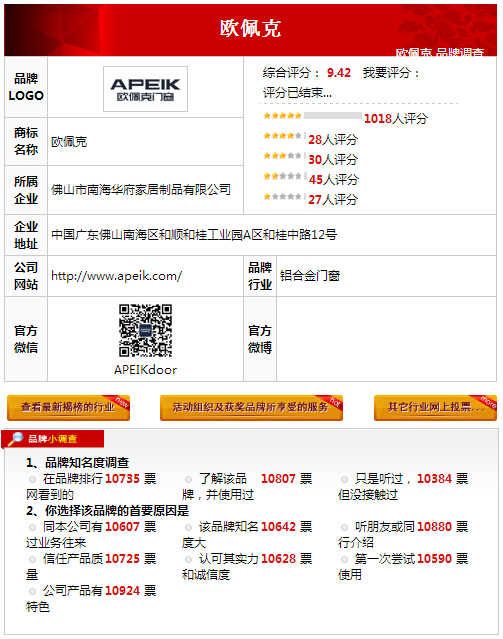Click the five-star gray progress bar
The height and width of the screenshot is (639, 503).
tap(333, 116)
